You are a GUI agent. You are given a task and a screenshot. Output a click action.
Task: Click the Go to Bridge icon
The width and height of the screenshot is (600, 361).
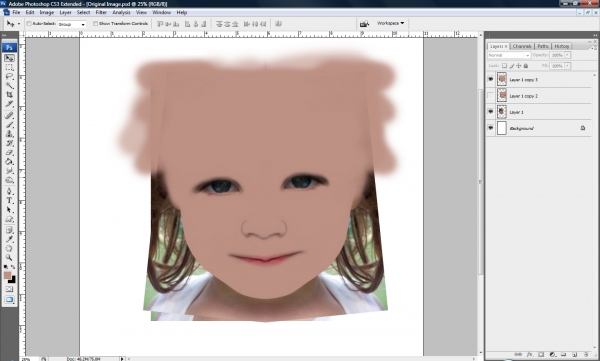point(364,24)
